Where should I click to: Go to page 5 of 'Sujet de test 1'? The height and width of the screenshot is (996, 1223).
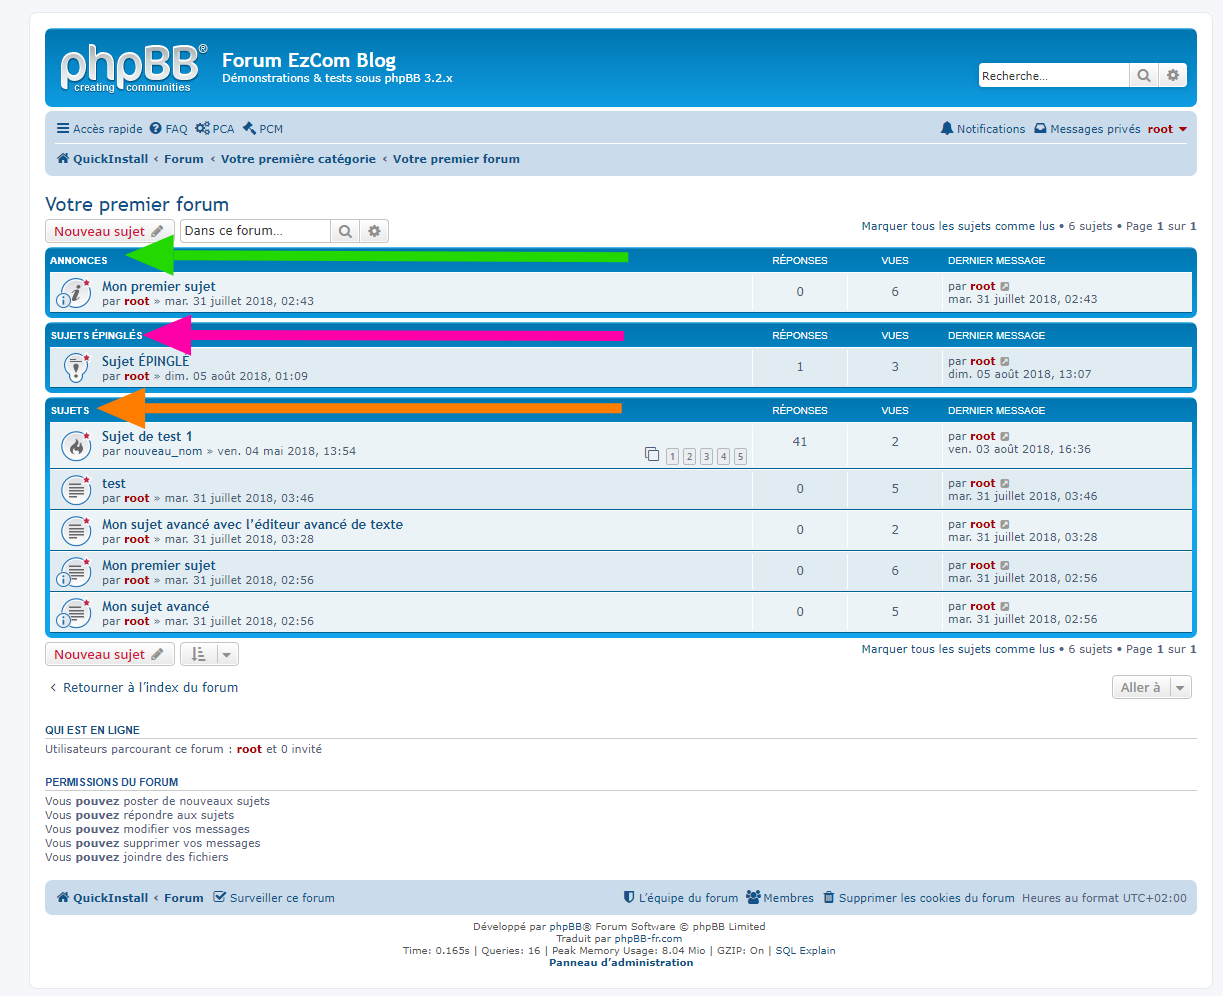[x=740, y=457]
